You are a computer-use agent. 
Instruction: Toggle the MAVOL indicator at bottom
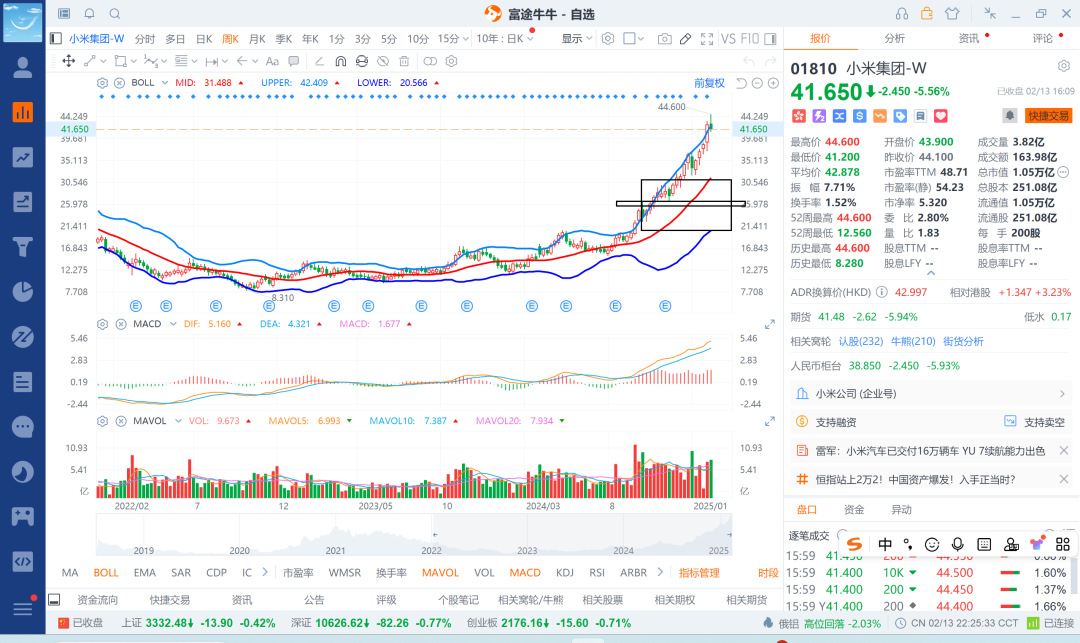440,572
